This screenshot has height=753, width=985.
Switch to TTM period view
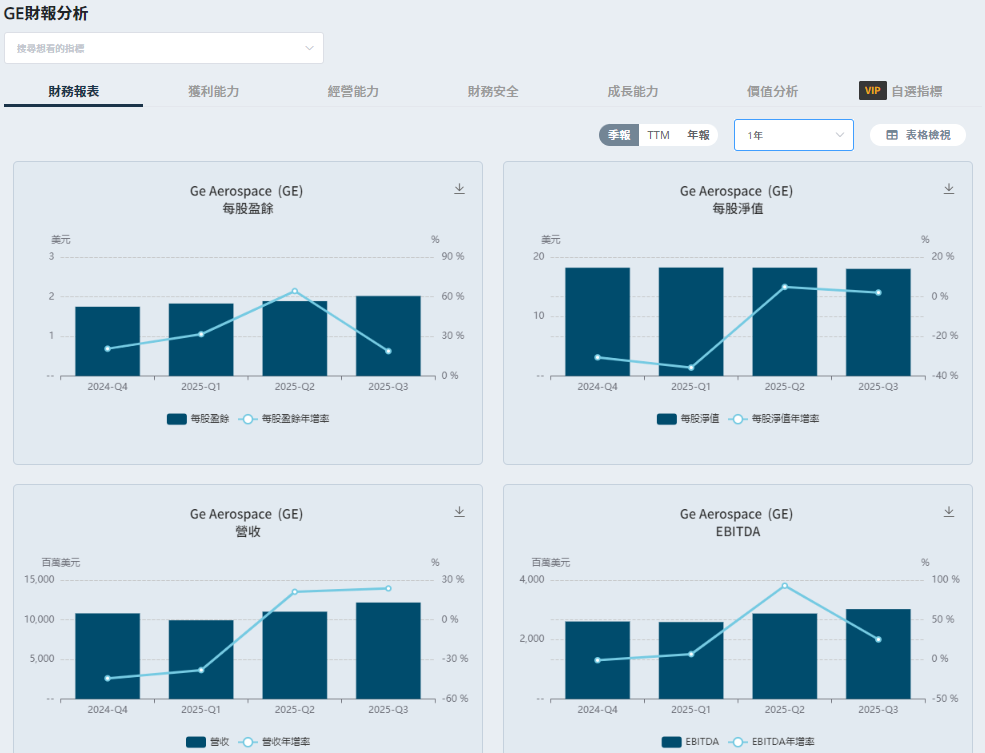point(658,135)
